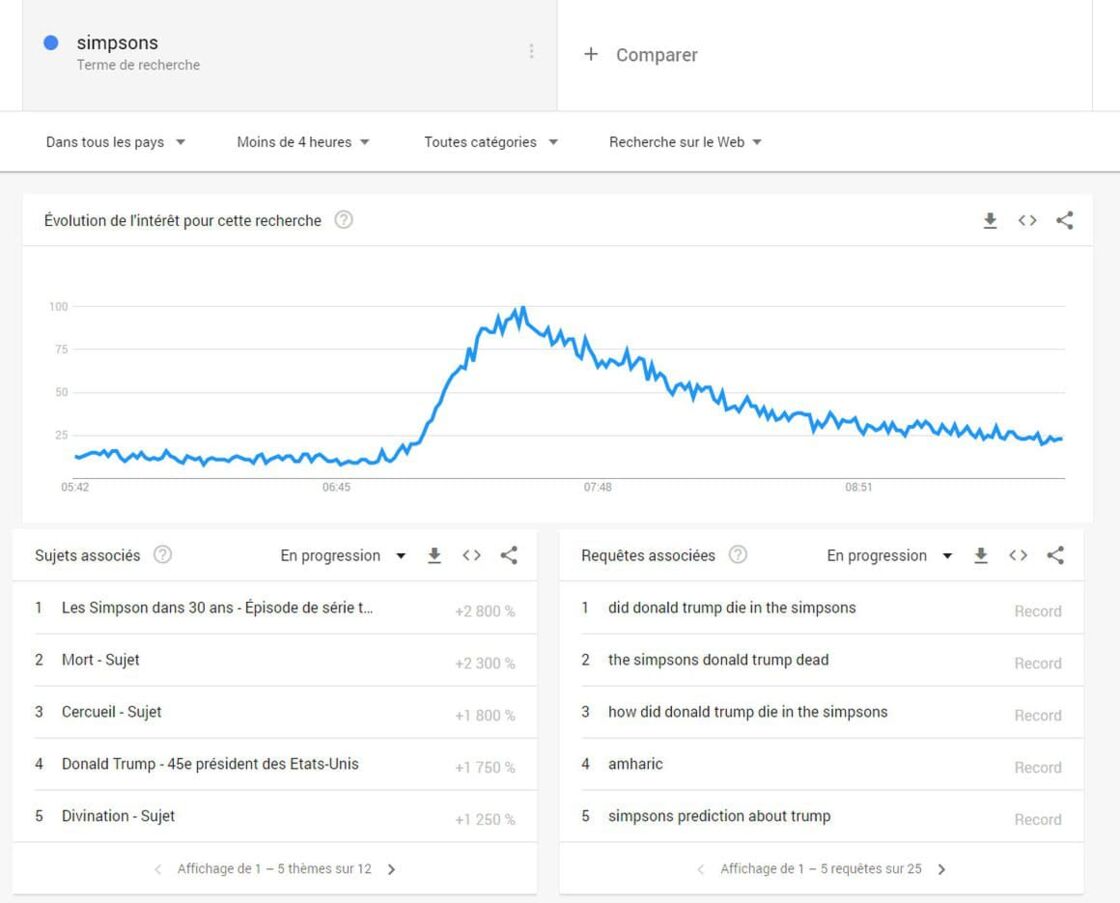The height and width of the screenshot is (903, 1120).
Task: Expand the Dans tous les pays dropdown
Action: [116, 142]
